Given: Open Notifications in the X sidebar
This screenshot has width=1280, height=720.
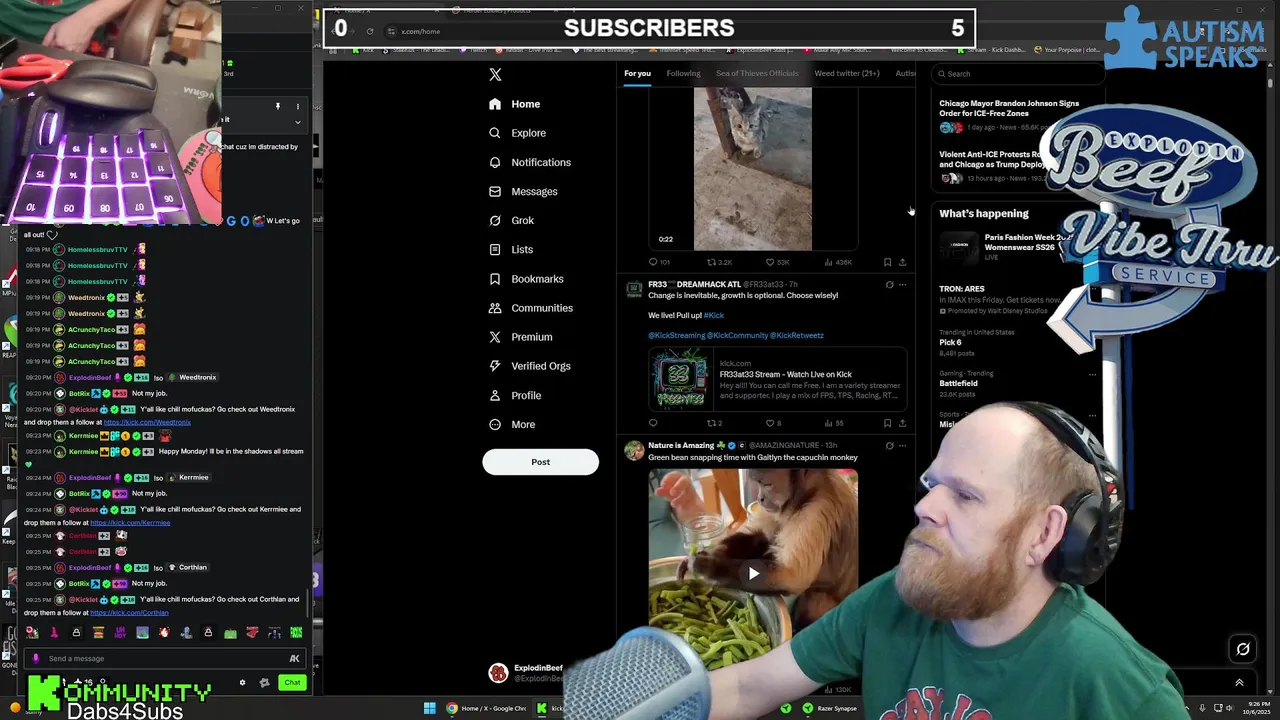Looking at the screenshot, I should 530,162.
